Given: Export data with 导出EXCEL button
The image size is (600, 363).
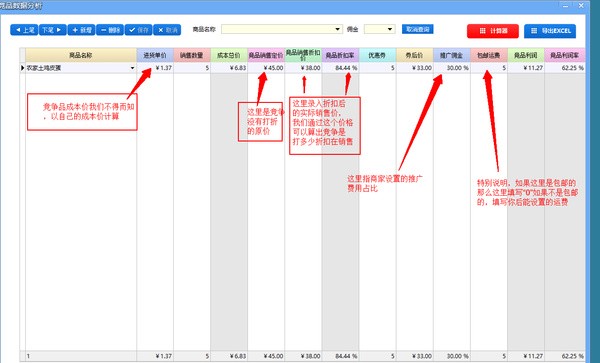Looking at the screenshot, I should [550, 31].
